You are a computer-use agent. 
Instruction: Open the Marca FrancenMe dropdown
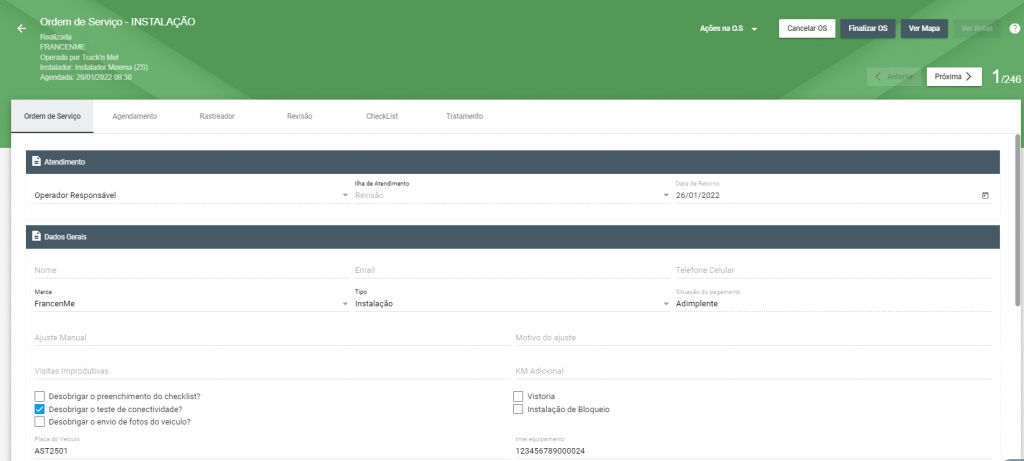click(191, 304)
